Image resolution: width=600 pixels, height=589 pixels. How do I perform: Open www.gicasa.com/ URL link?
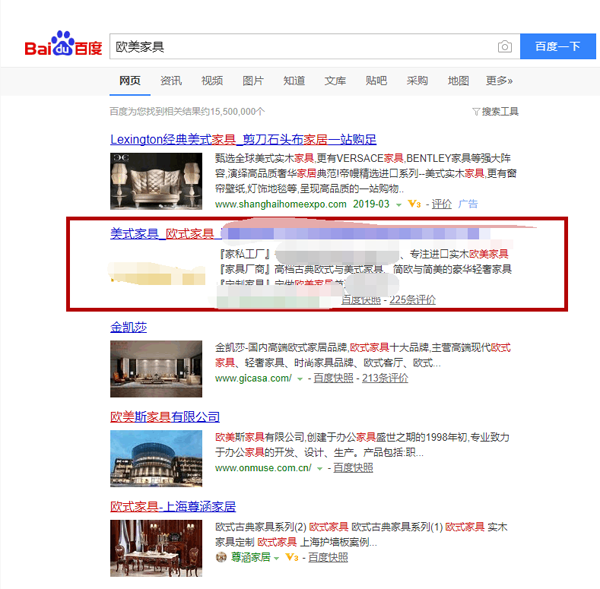(x=253, y=379)
